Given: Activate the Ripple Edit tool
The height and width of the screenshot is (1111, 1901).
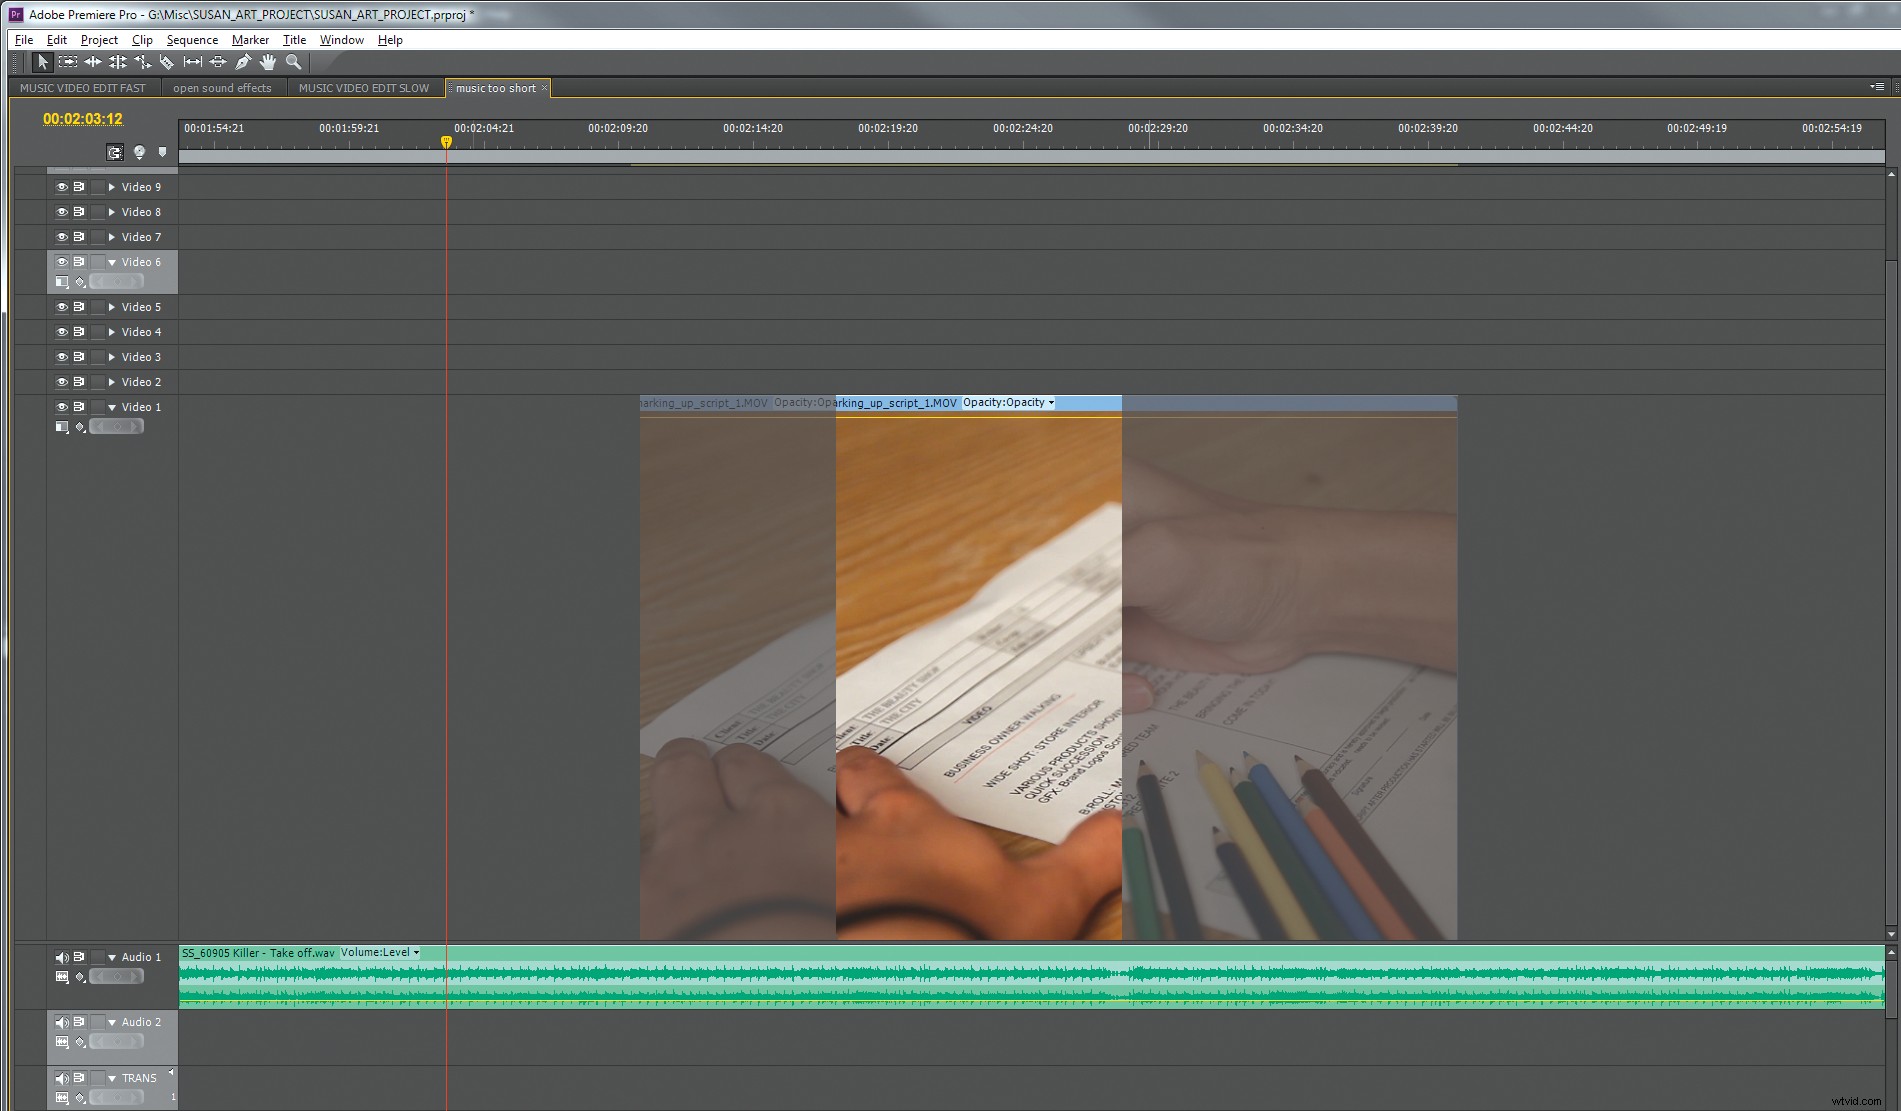Looking at the screenshot, I should [92, 62].
